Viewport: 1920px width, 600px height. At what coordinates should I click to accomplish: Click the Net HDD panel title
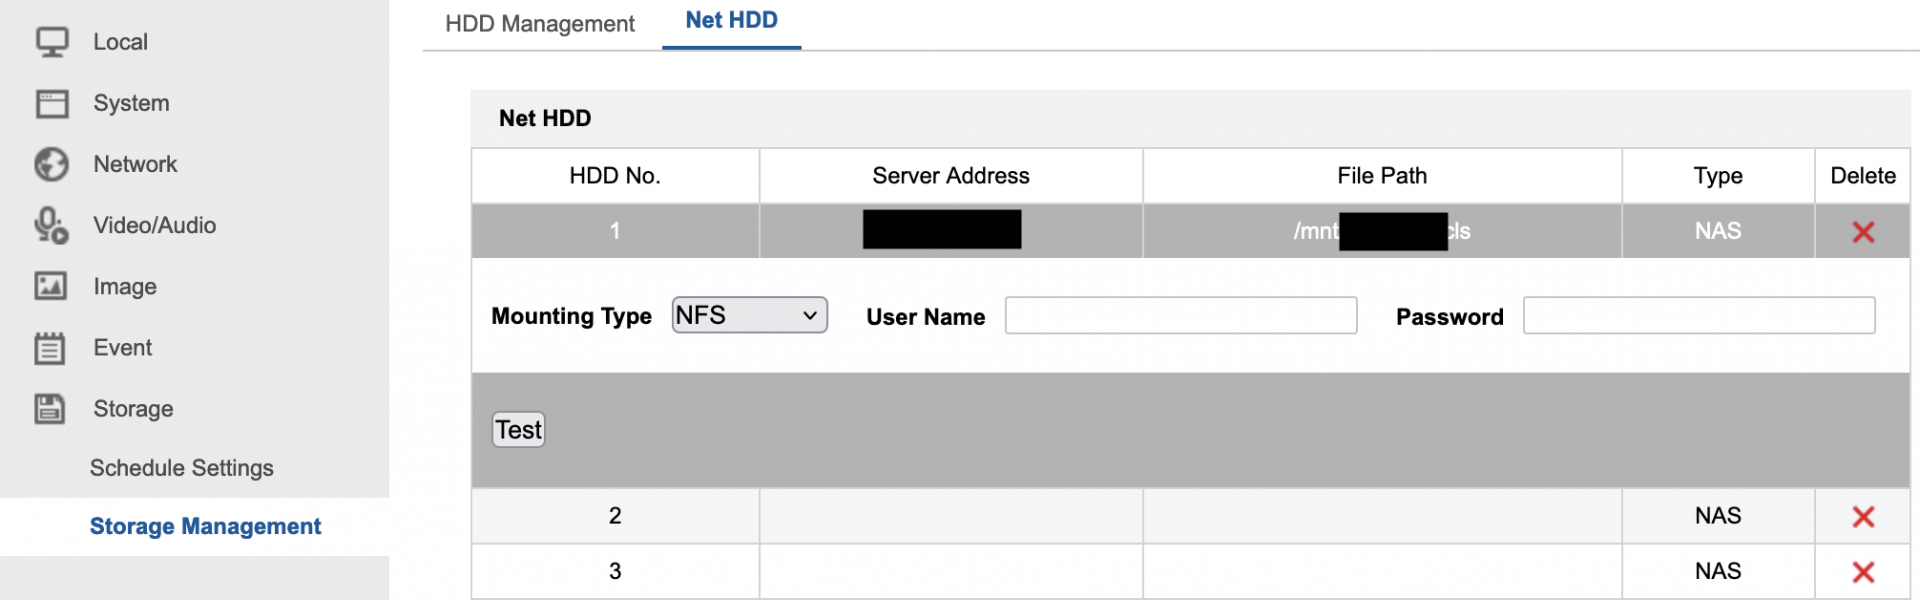click(545, 118)
